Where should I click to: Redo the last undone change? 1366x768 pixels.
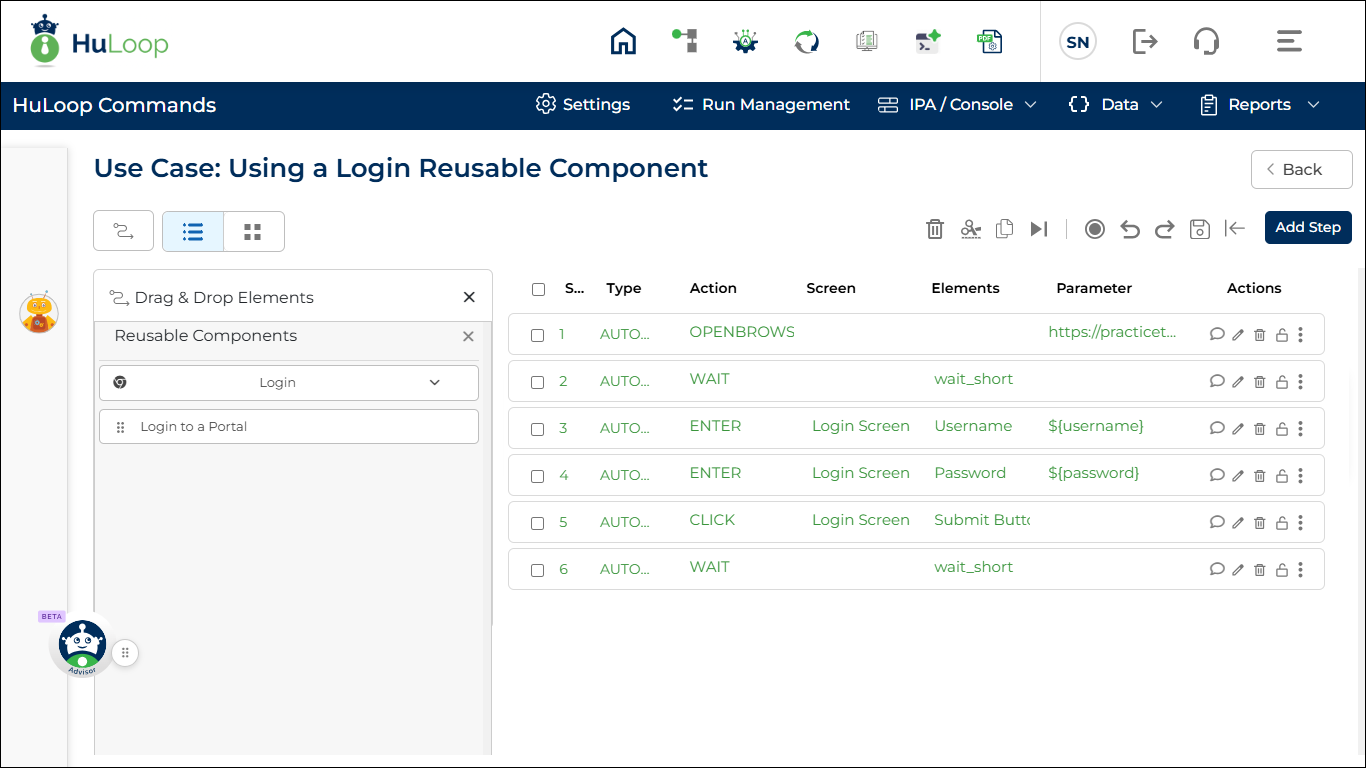pos(1165,229)
